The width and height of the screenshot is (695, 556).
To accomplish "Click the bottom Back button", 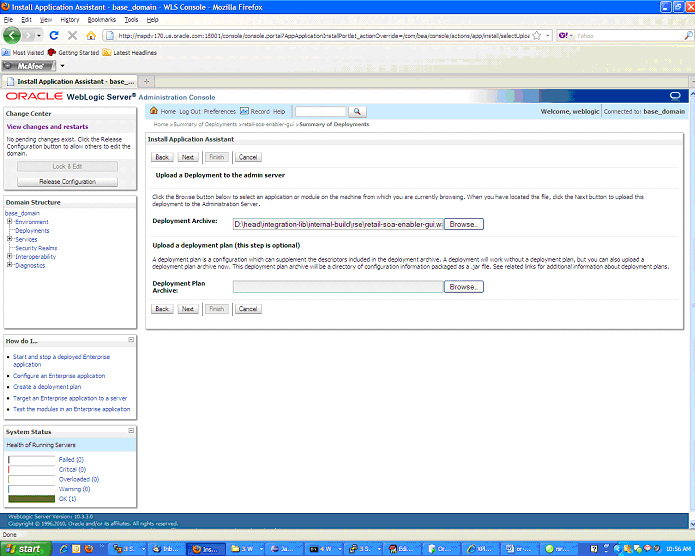I will click(x=162, y=309).
